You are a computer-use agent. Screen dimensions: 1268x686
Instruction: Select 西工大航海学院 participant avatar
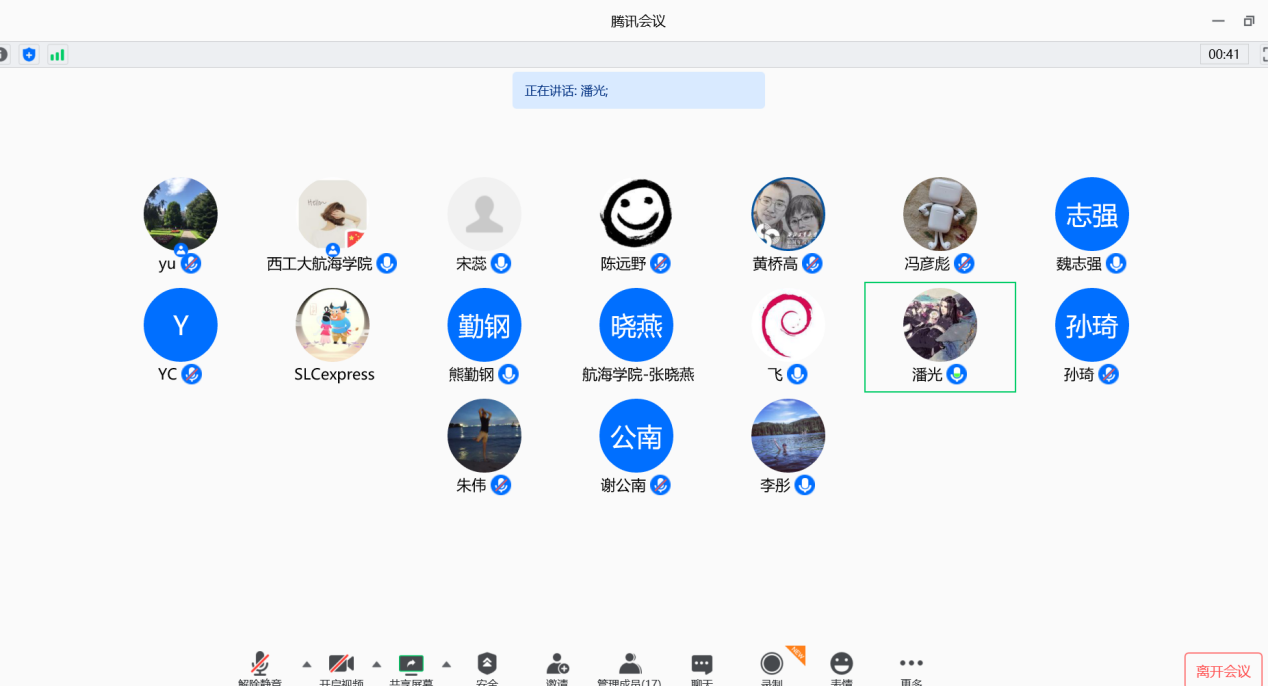(x=333, y=214)
